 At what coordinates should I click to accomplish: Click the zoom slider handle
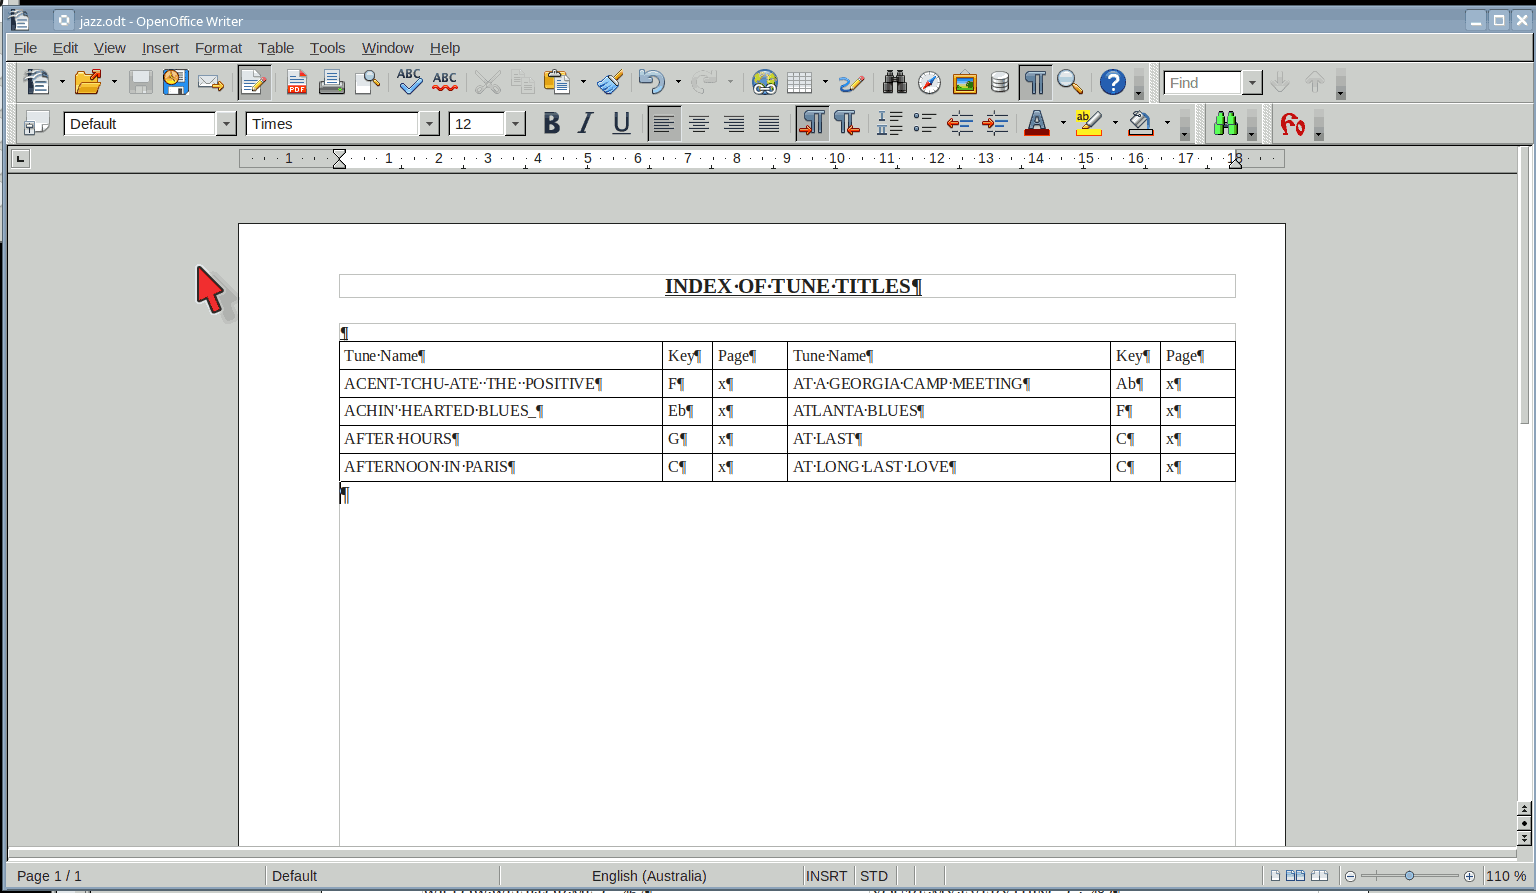click(1409, 875)
